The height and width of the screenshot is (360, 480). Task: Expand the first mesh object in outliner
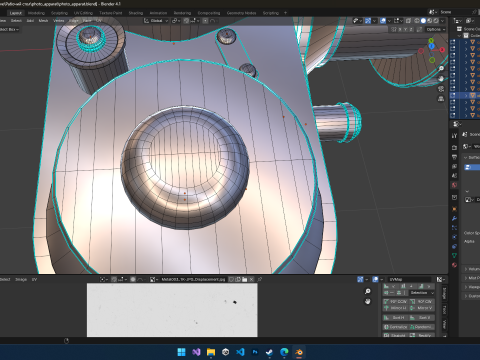click(x=466, y=42)
